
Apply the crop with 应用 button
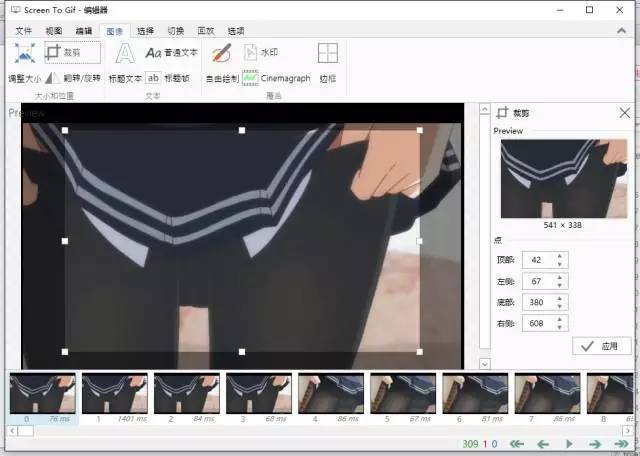coord(602,346)
